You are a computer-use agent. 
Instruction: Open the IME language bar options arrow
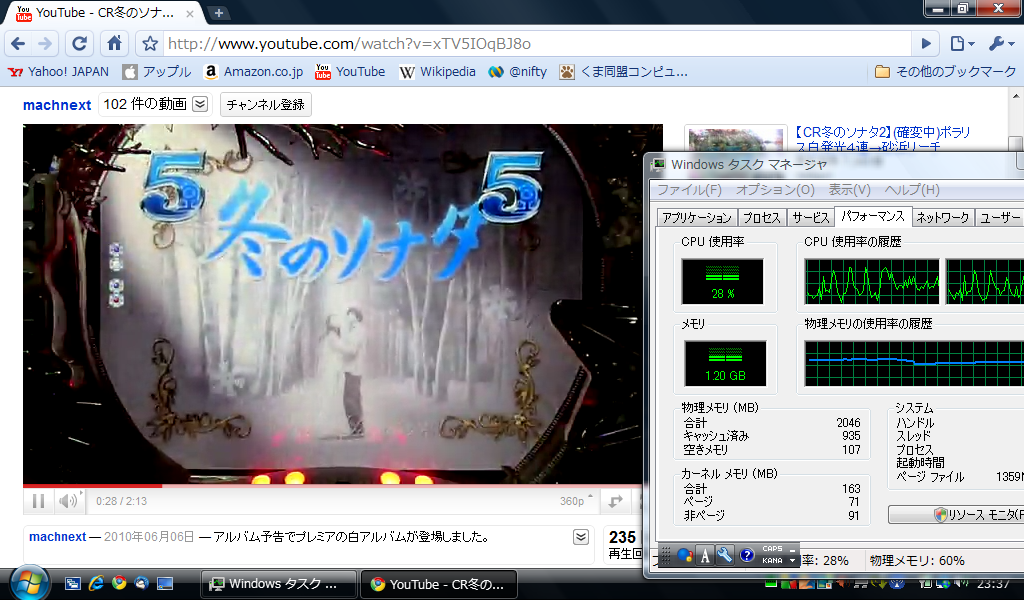792,560
